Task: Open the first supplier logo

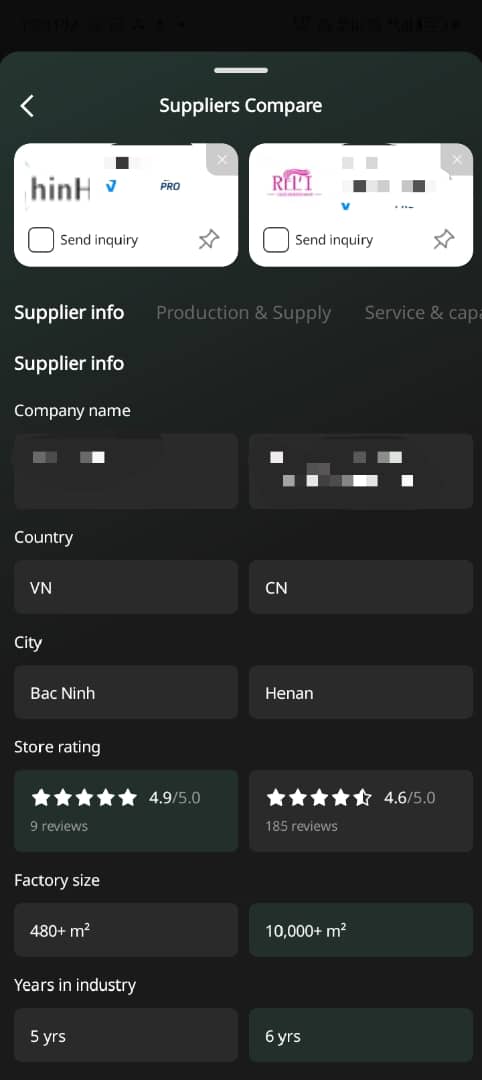Action: coord(60,187)
